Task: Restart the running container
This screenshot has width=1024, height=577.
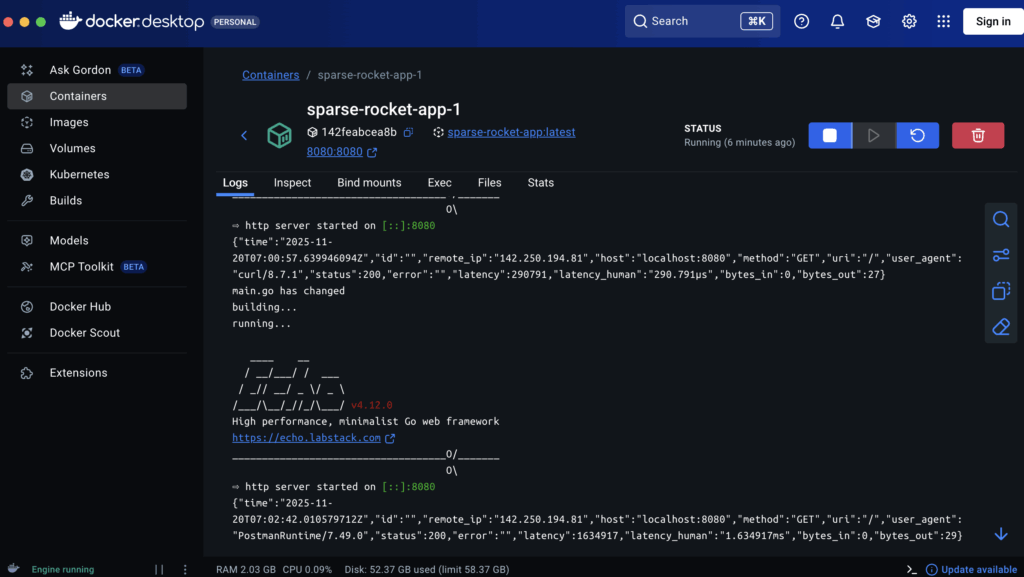Action: coord(917,135)
